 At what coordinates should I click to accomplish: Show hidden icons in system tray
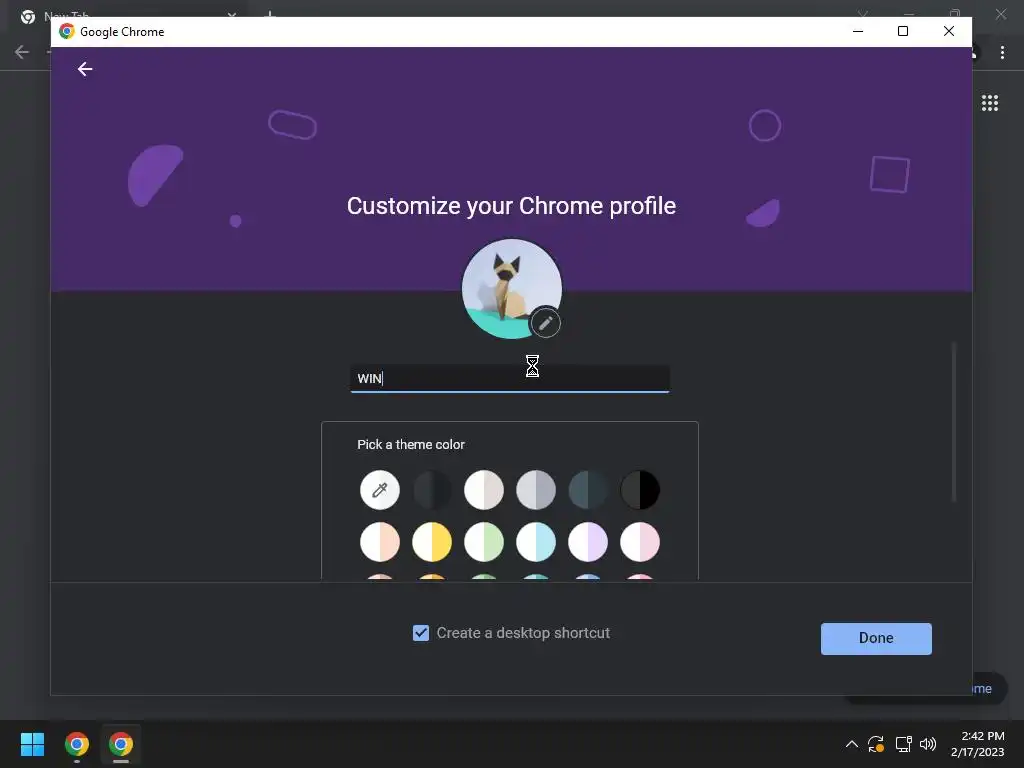pos(852,744)
